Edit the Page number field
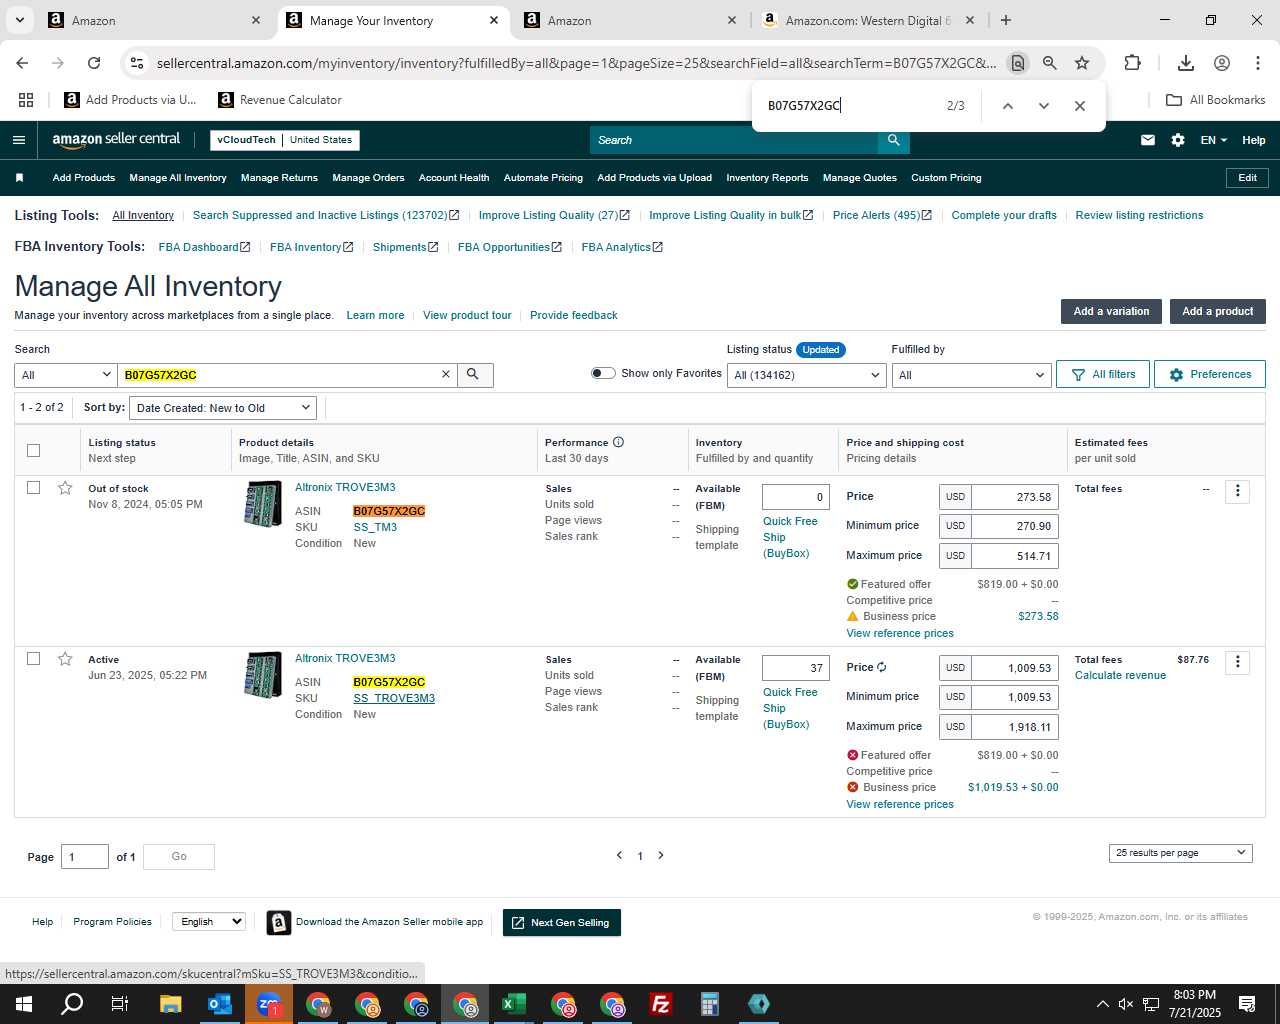The width and height of the screenshot is (1280, 1024). click(x=85, y=857)
